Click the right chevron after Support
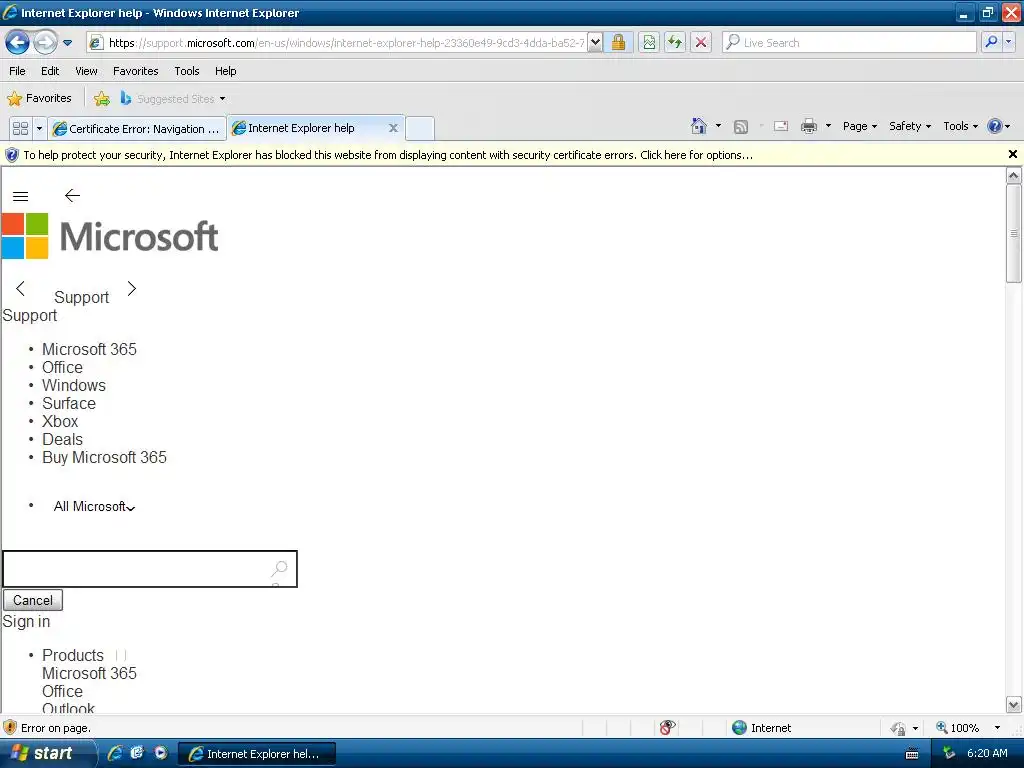This screenshot has height=768, width=1024. (x=131, y=288)
